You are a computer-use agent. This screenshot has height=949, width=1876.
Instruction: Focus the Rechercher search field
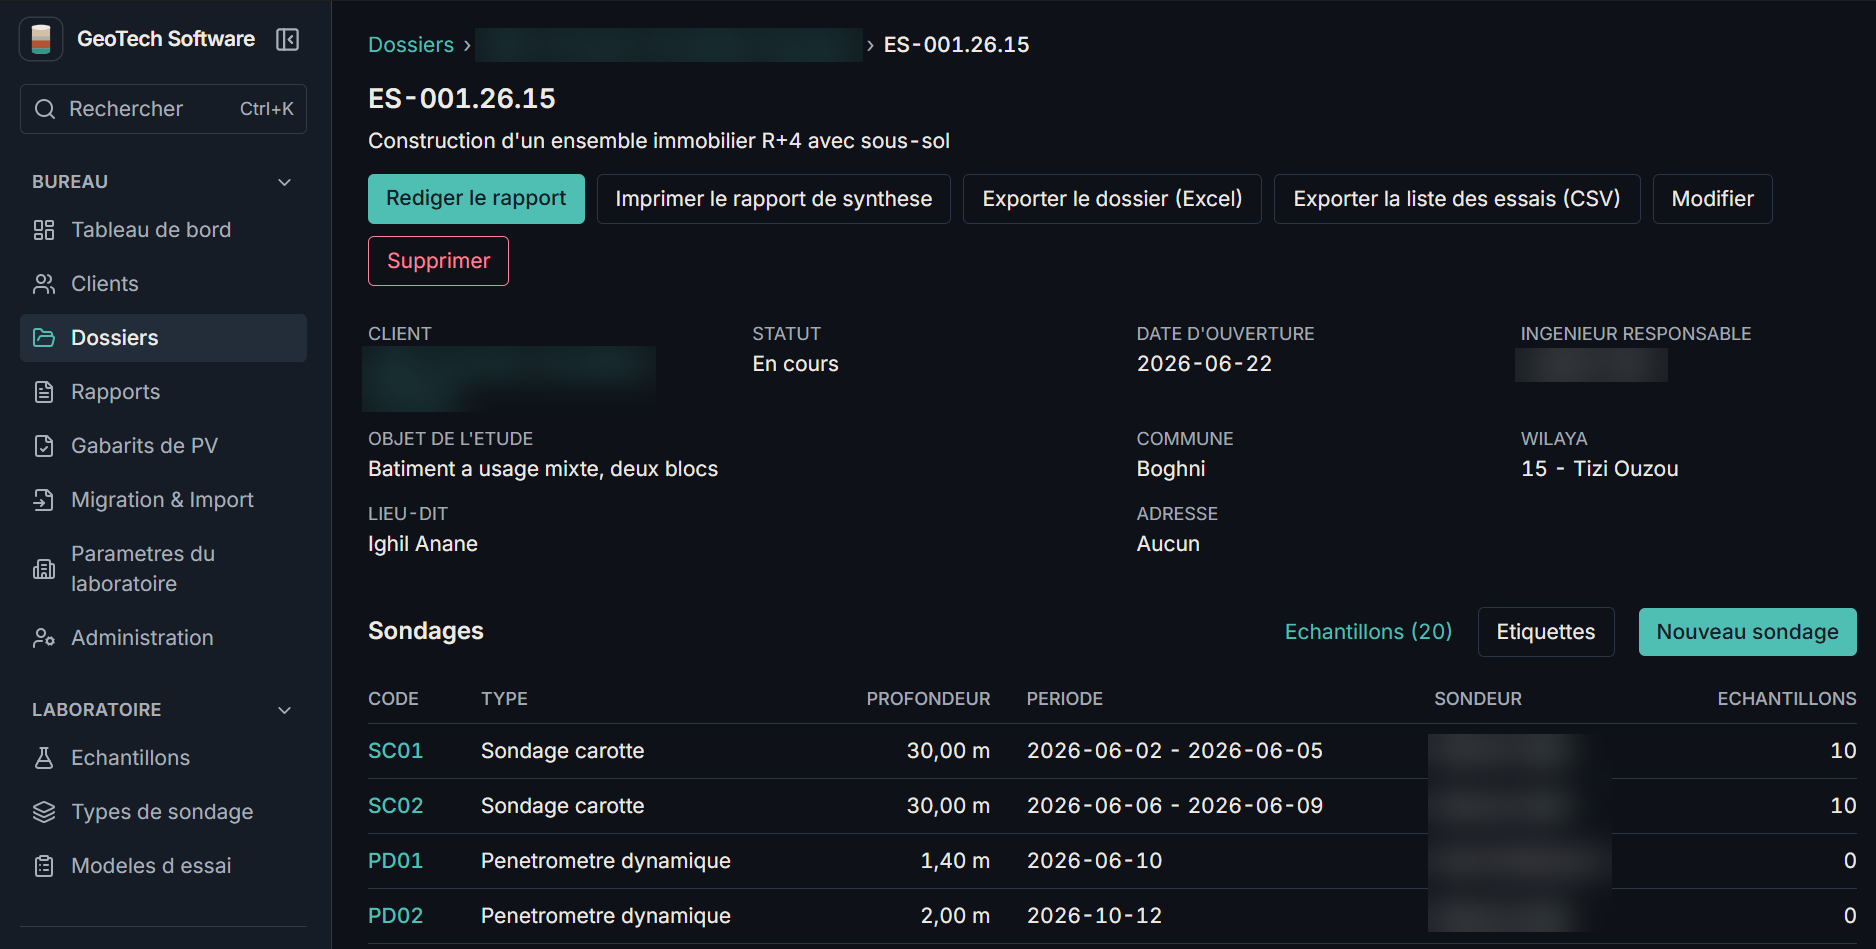click(x=163, y=109)
